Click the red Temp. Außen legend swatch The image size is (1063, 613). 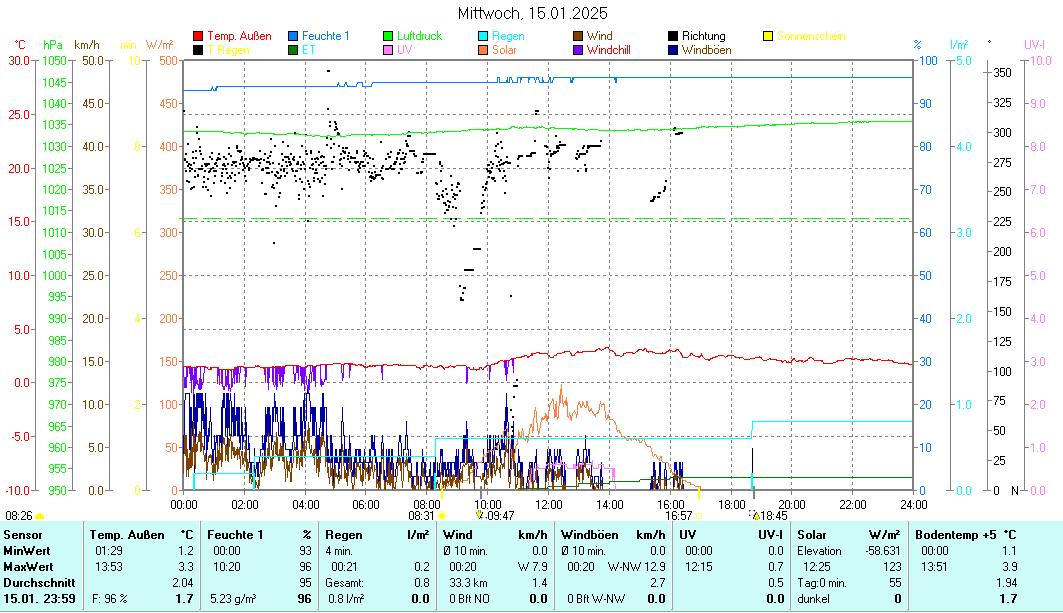pos(199,37)
